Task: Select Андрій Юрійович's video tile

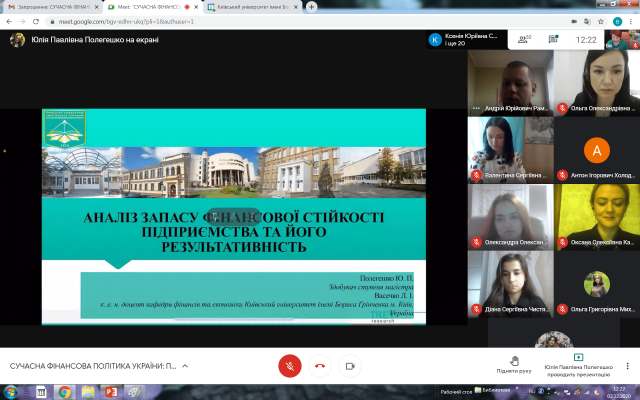Action: coord(510,80)
